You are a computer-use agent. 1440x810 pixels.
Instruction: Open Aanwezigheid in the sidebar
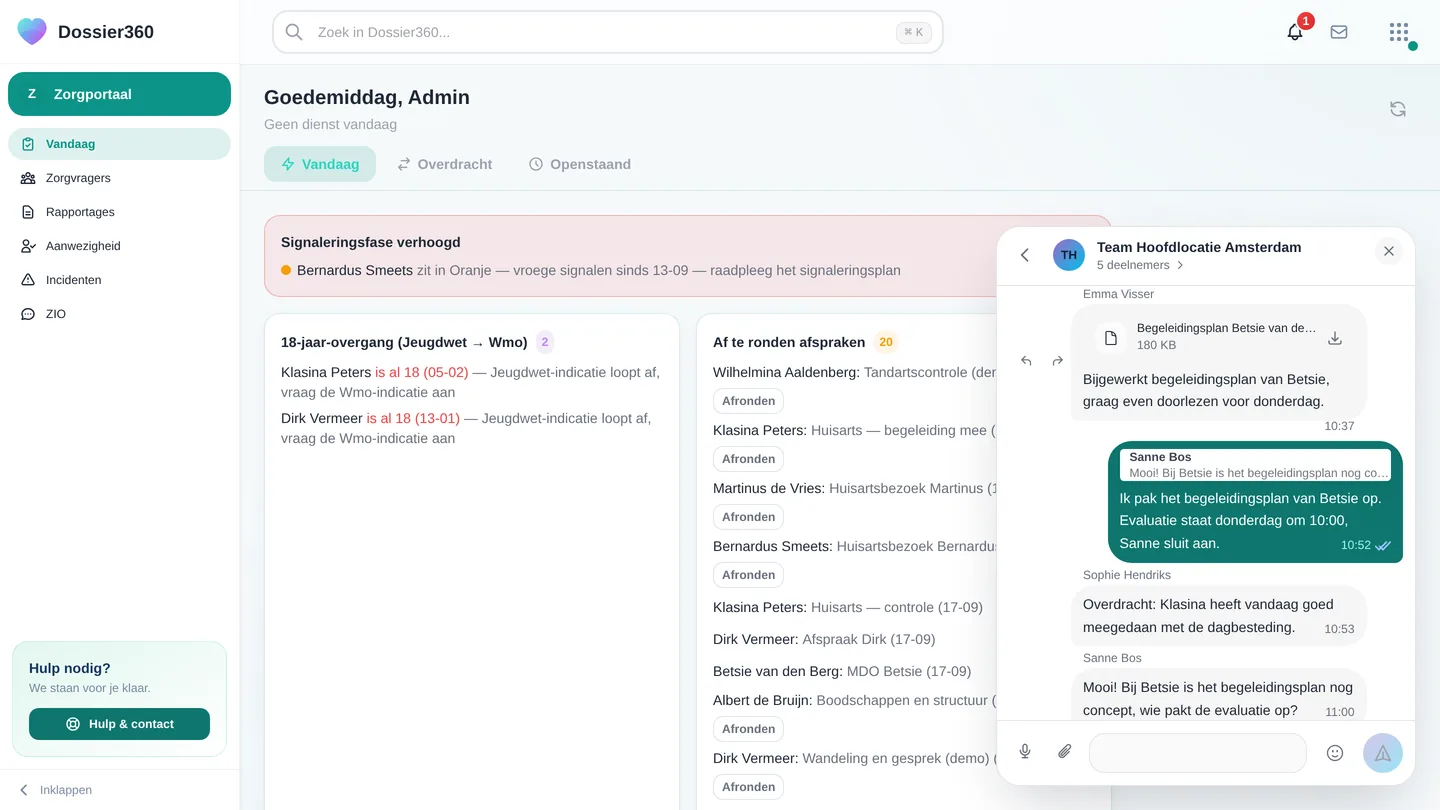click(x=119, y=246)
